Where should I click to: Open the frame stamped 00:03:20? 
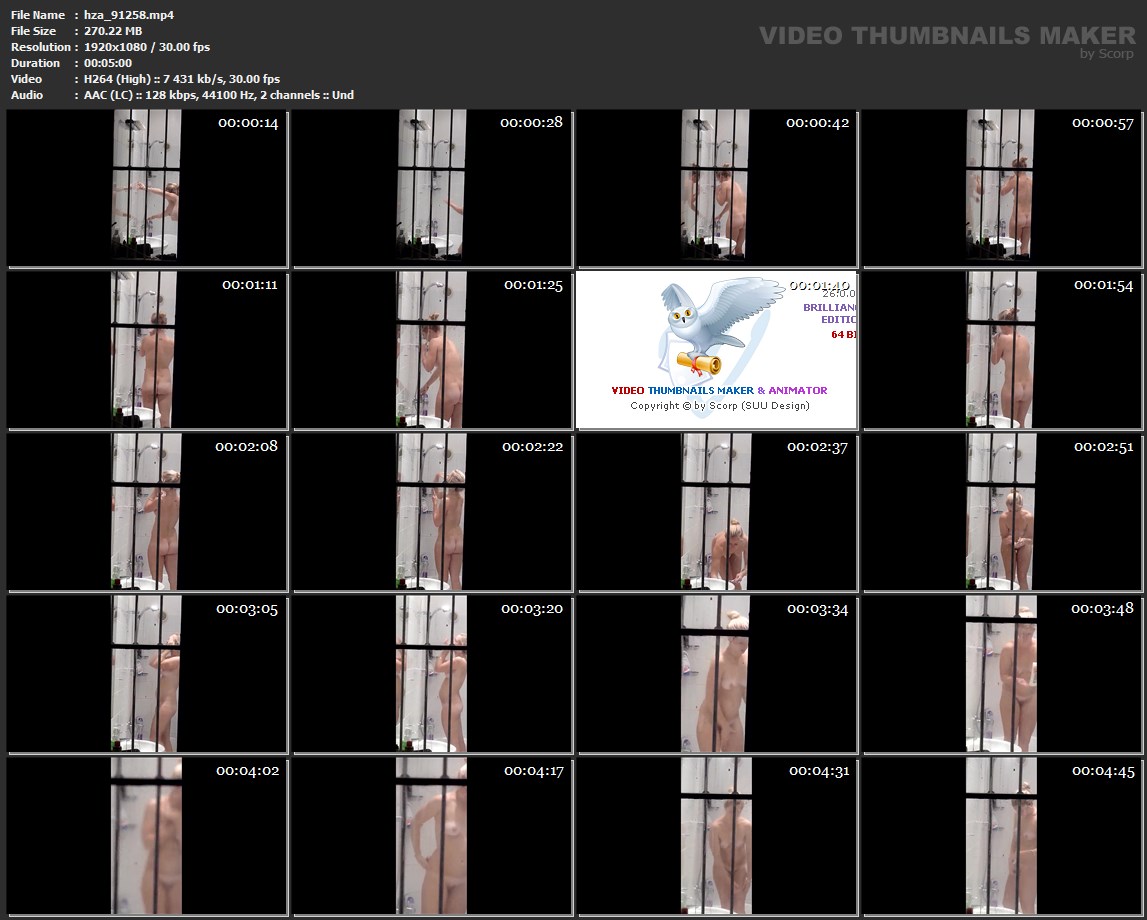coord(432,674)
